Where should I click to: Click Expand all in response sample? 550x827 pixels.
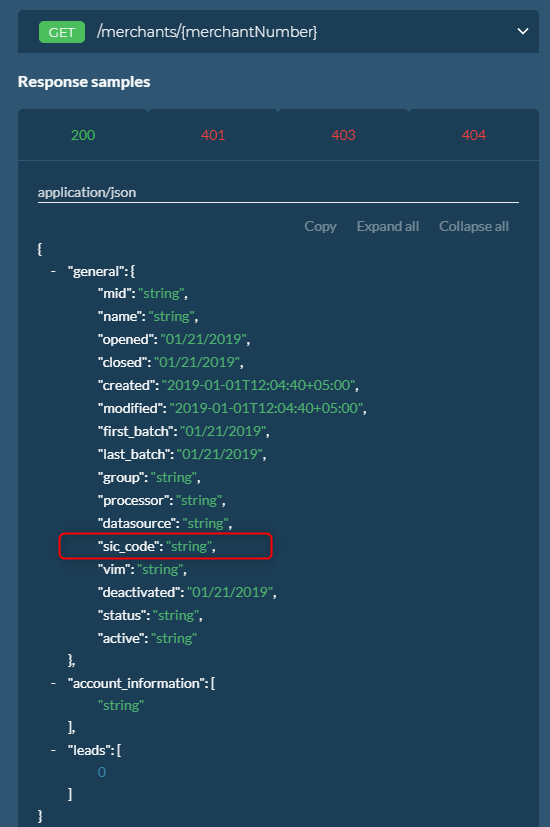388,226
